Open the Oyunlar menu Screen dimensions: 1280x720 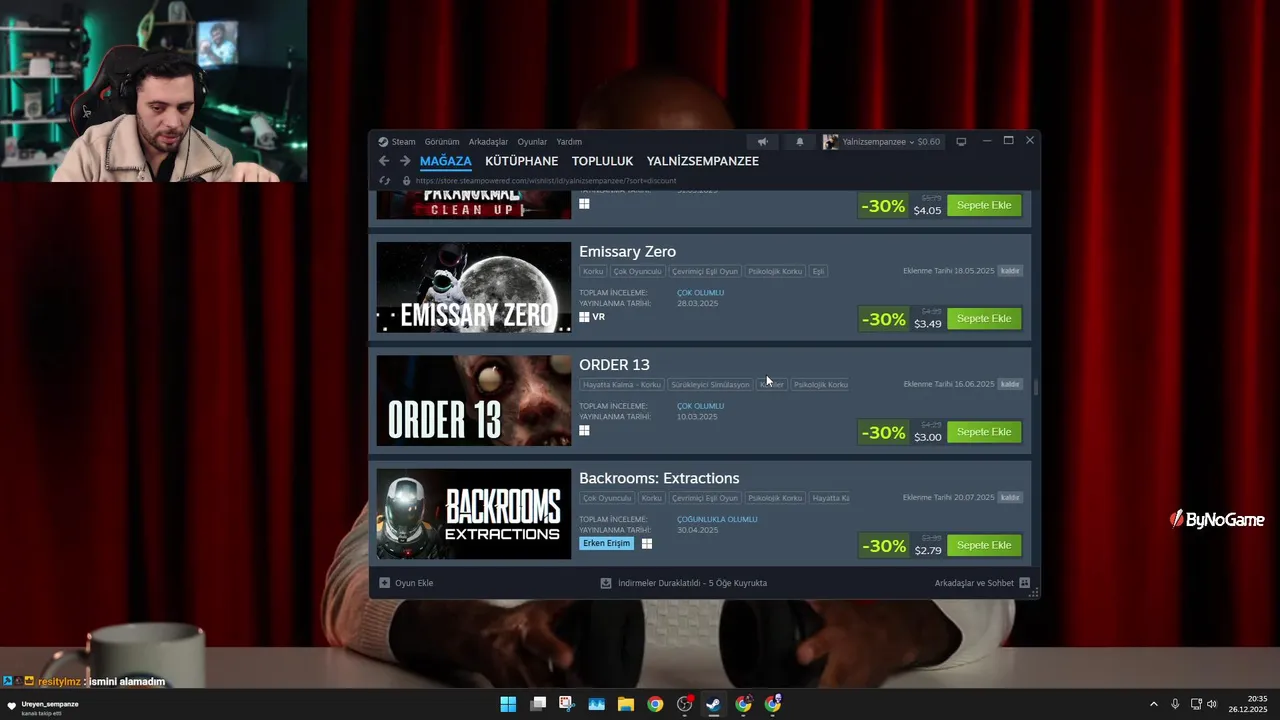pos(532,142)
